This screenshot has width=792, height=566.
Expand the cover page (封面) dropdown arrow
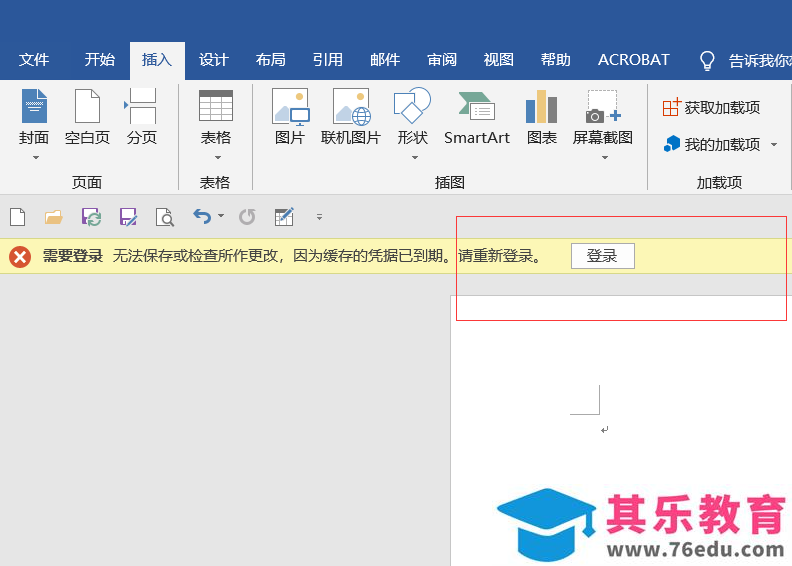coord(35,158)
